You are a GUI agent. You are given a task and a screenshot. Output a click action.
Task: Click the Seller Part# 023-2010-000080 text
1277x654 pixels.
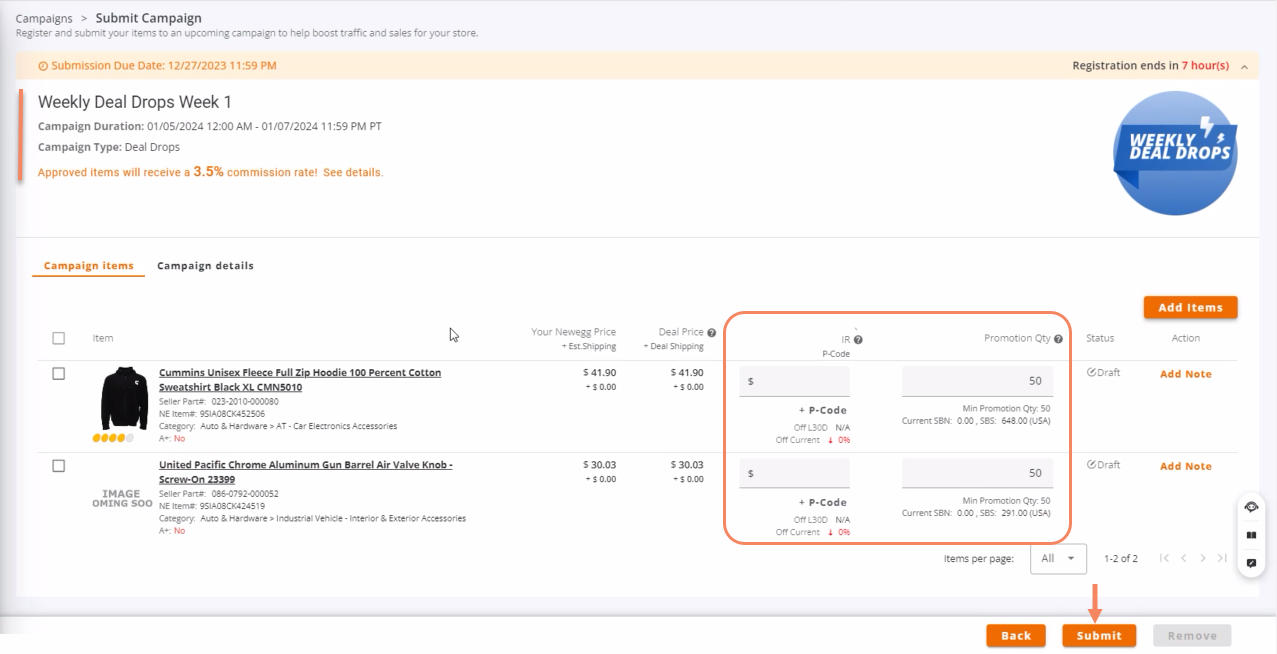point(218,401)
